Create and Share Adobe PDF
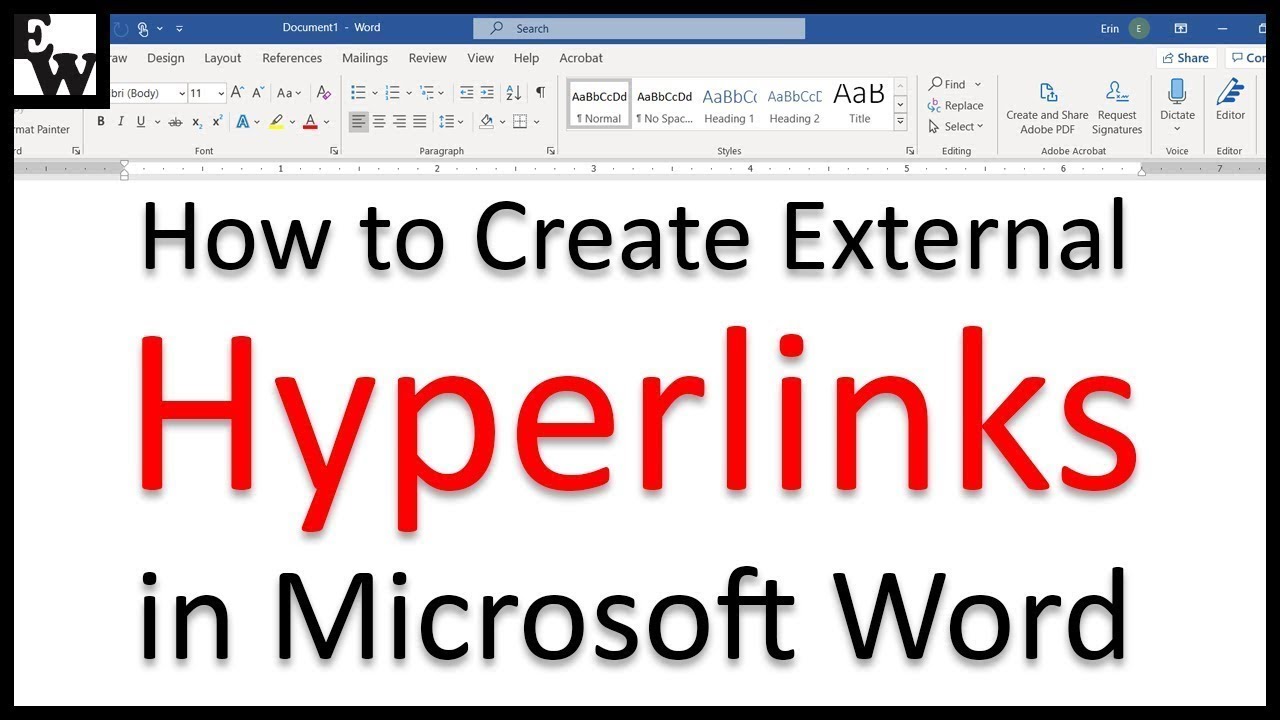 pos(1047,108)
